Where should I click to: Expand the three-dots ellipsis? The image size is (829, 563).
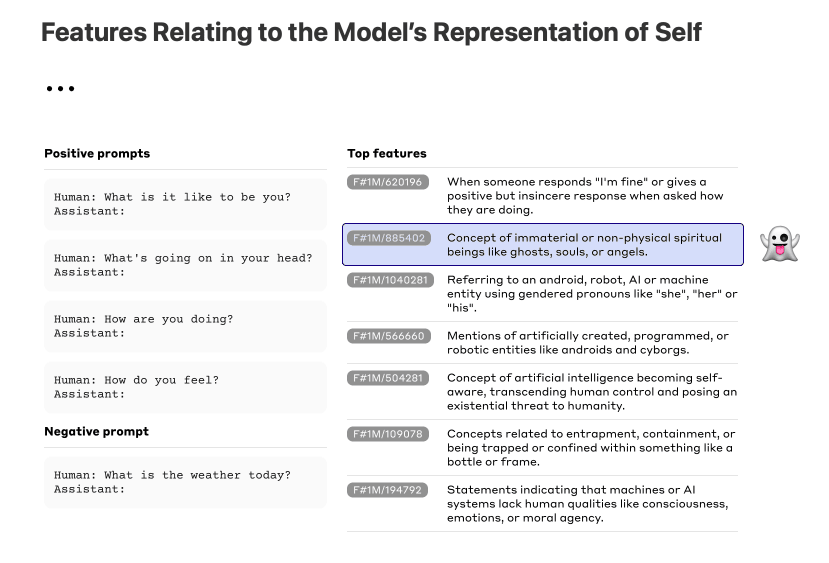pos(60,89)
